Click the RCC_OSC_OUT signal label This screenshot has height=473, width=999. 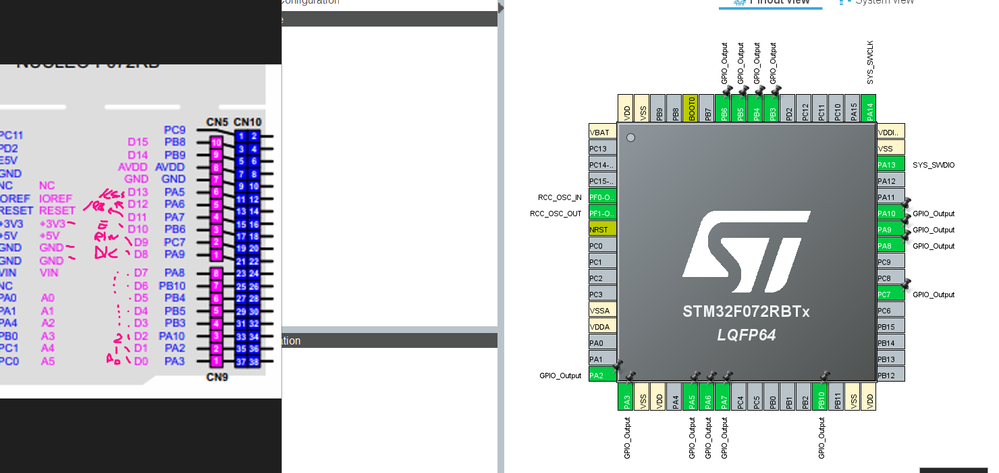pos(556,214)
